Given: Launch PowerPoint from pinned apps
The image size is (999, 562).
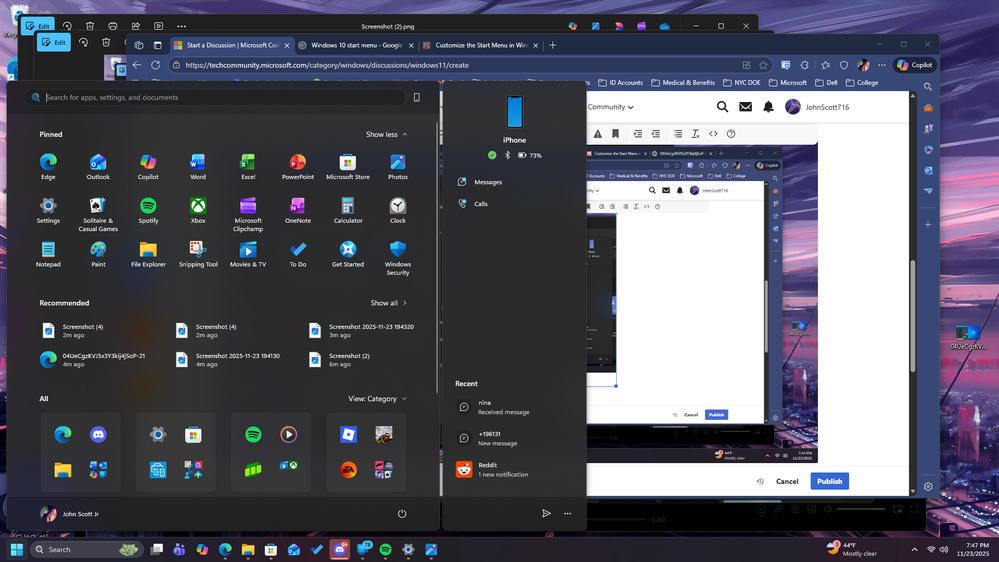Looking at the screenshot, I should [x=298, y=167].
